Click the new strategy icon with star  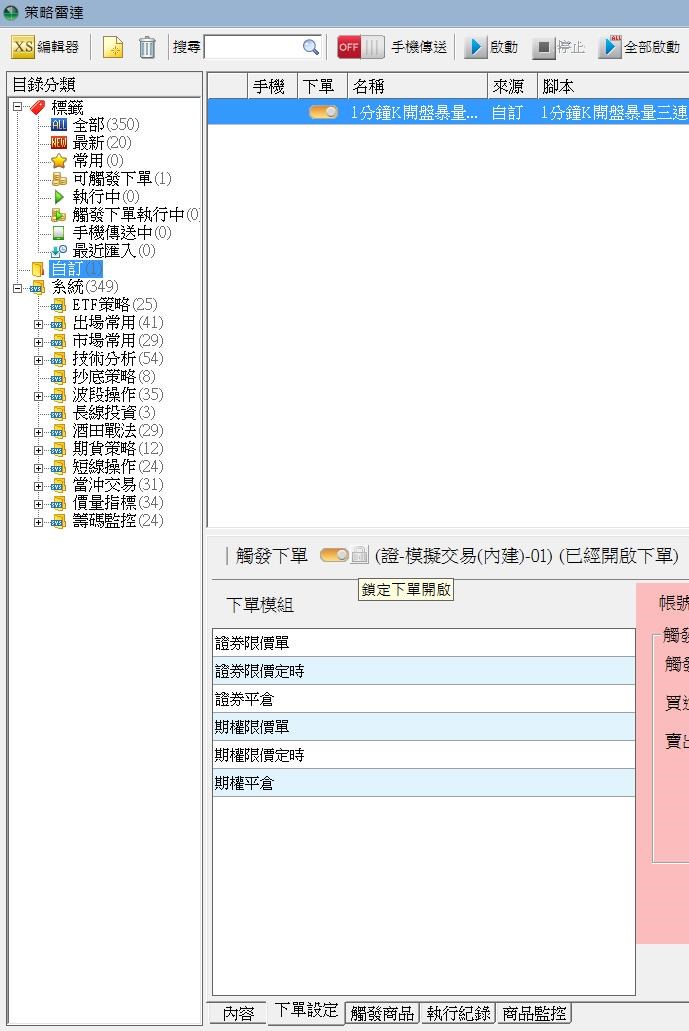[113, 47]
